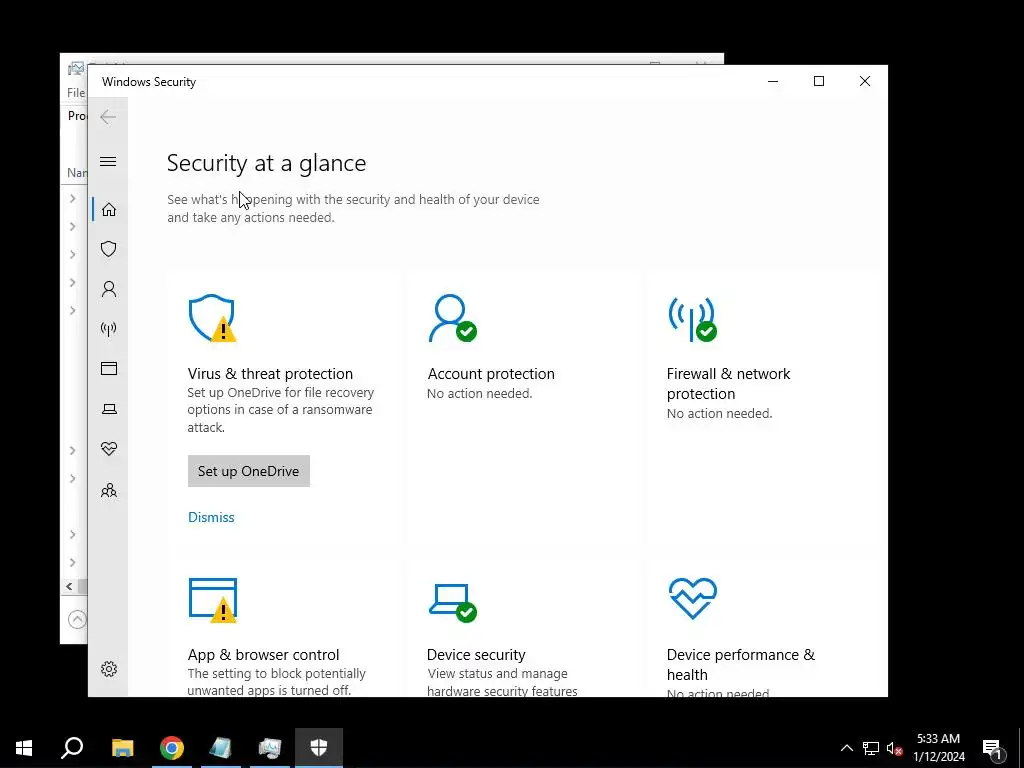1024x768 pixels.
Task: Click the Fewer details circle arrow in Task Manager
Action: 77,619
